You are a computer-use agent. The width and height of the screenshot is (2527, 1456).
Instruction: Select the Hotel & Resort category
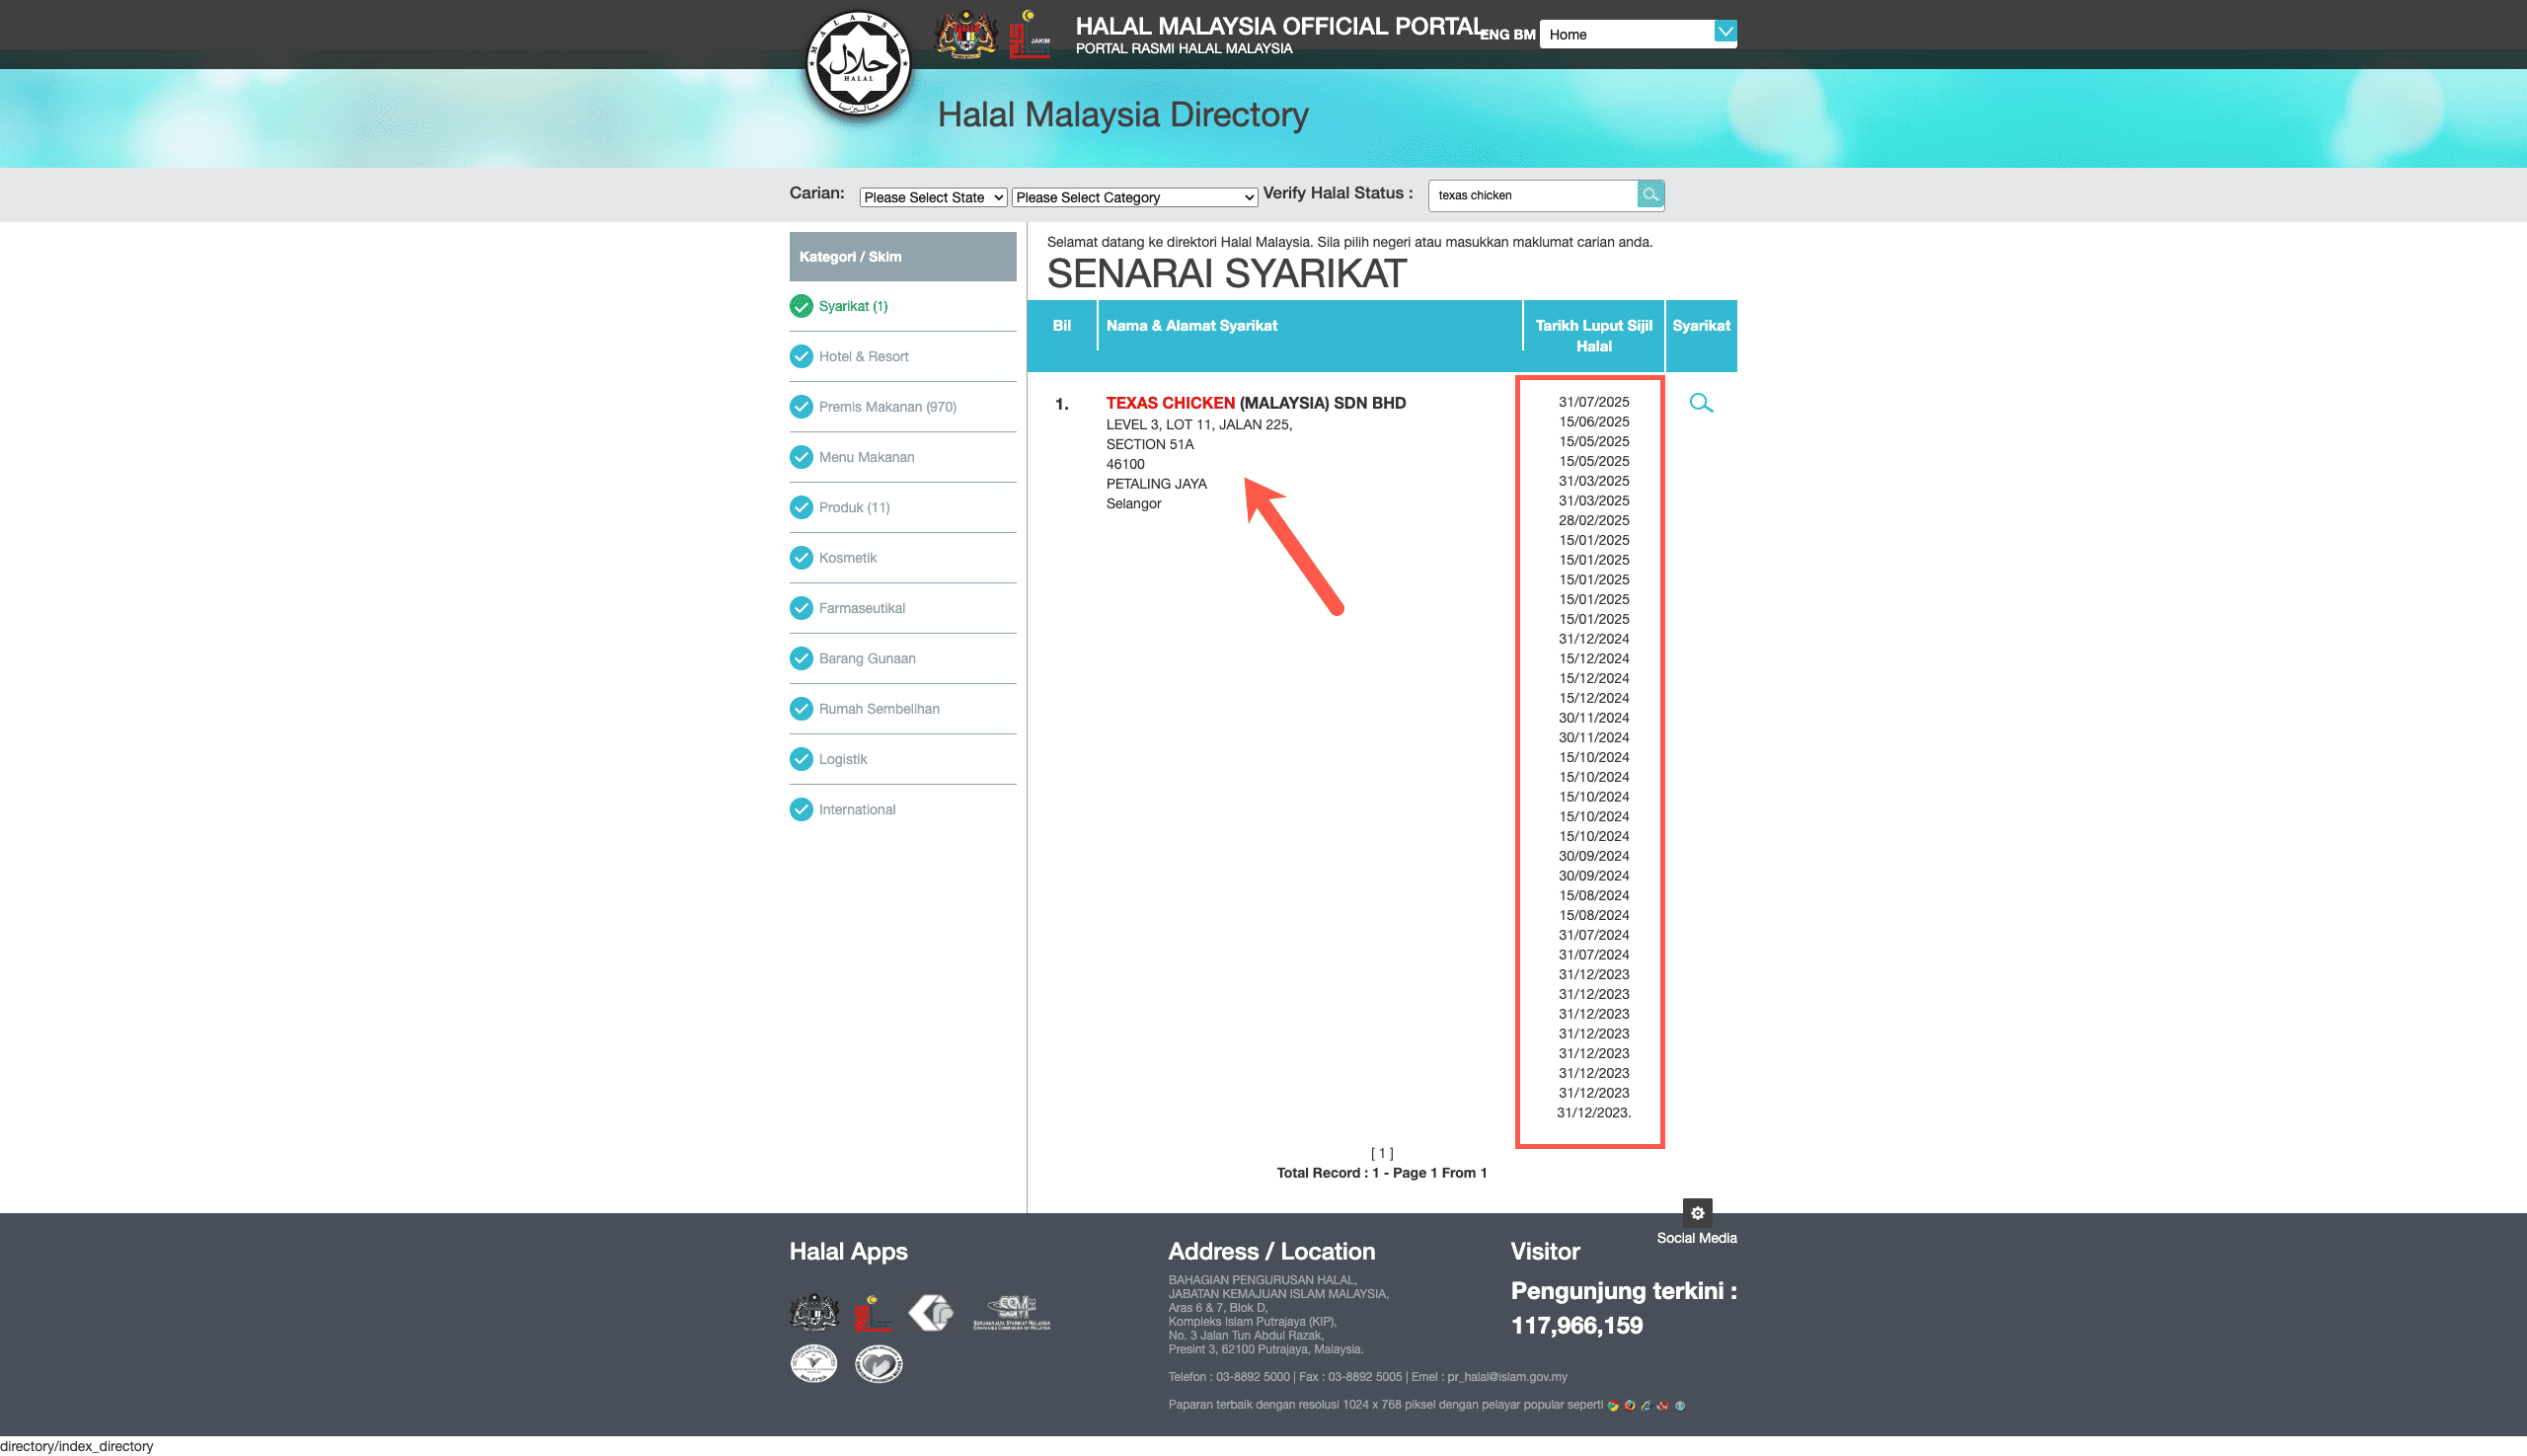(x=863, y=356)
